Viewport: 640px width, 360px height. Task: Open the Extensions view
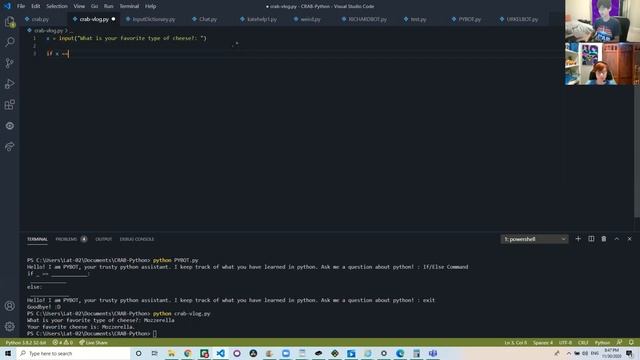coord(10,105)
